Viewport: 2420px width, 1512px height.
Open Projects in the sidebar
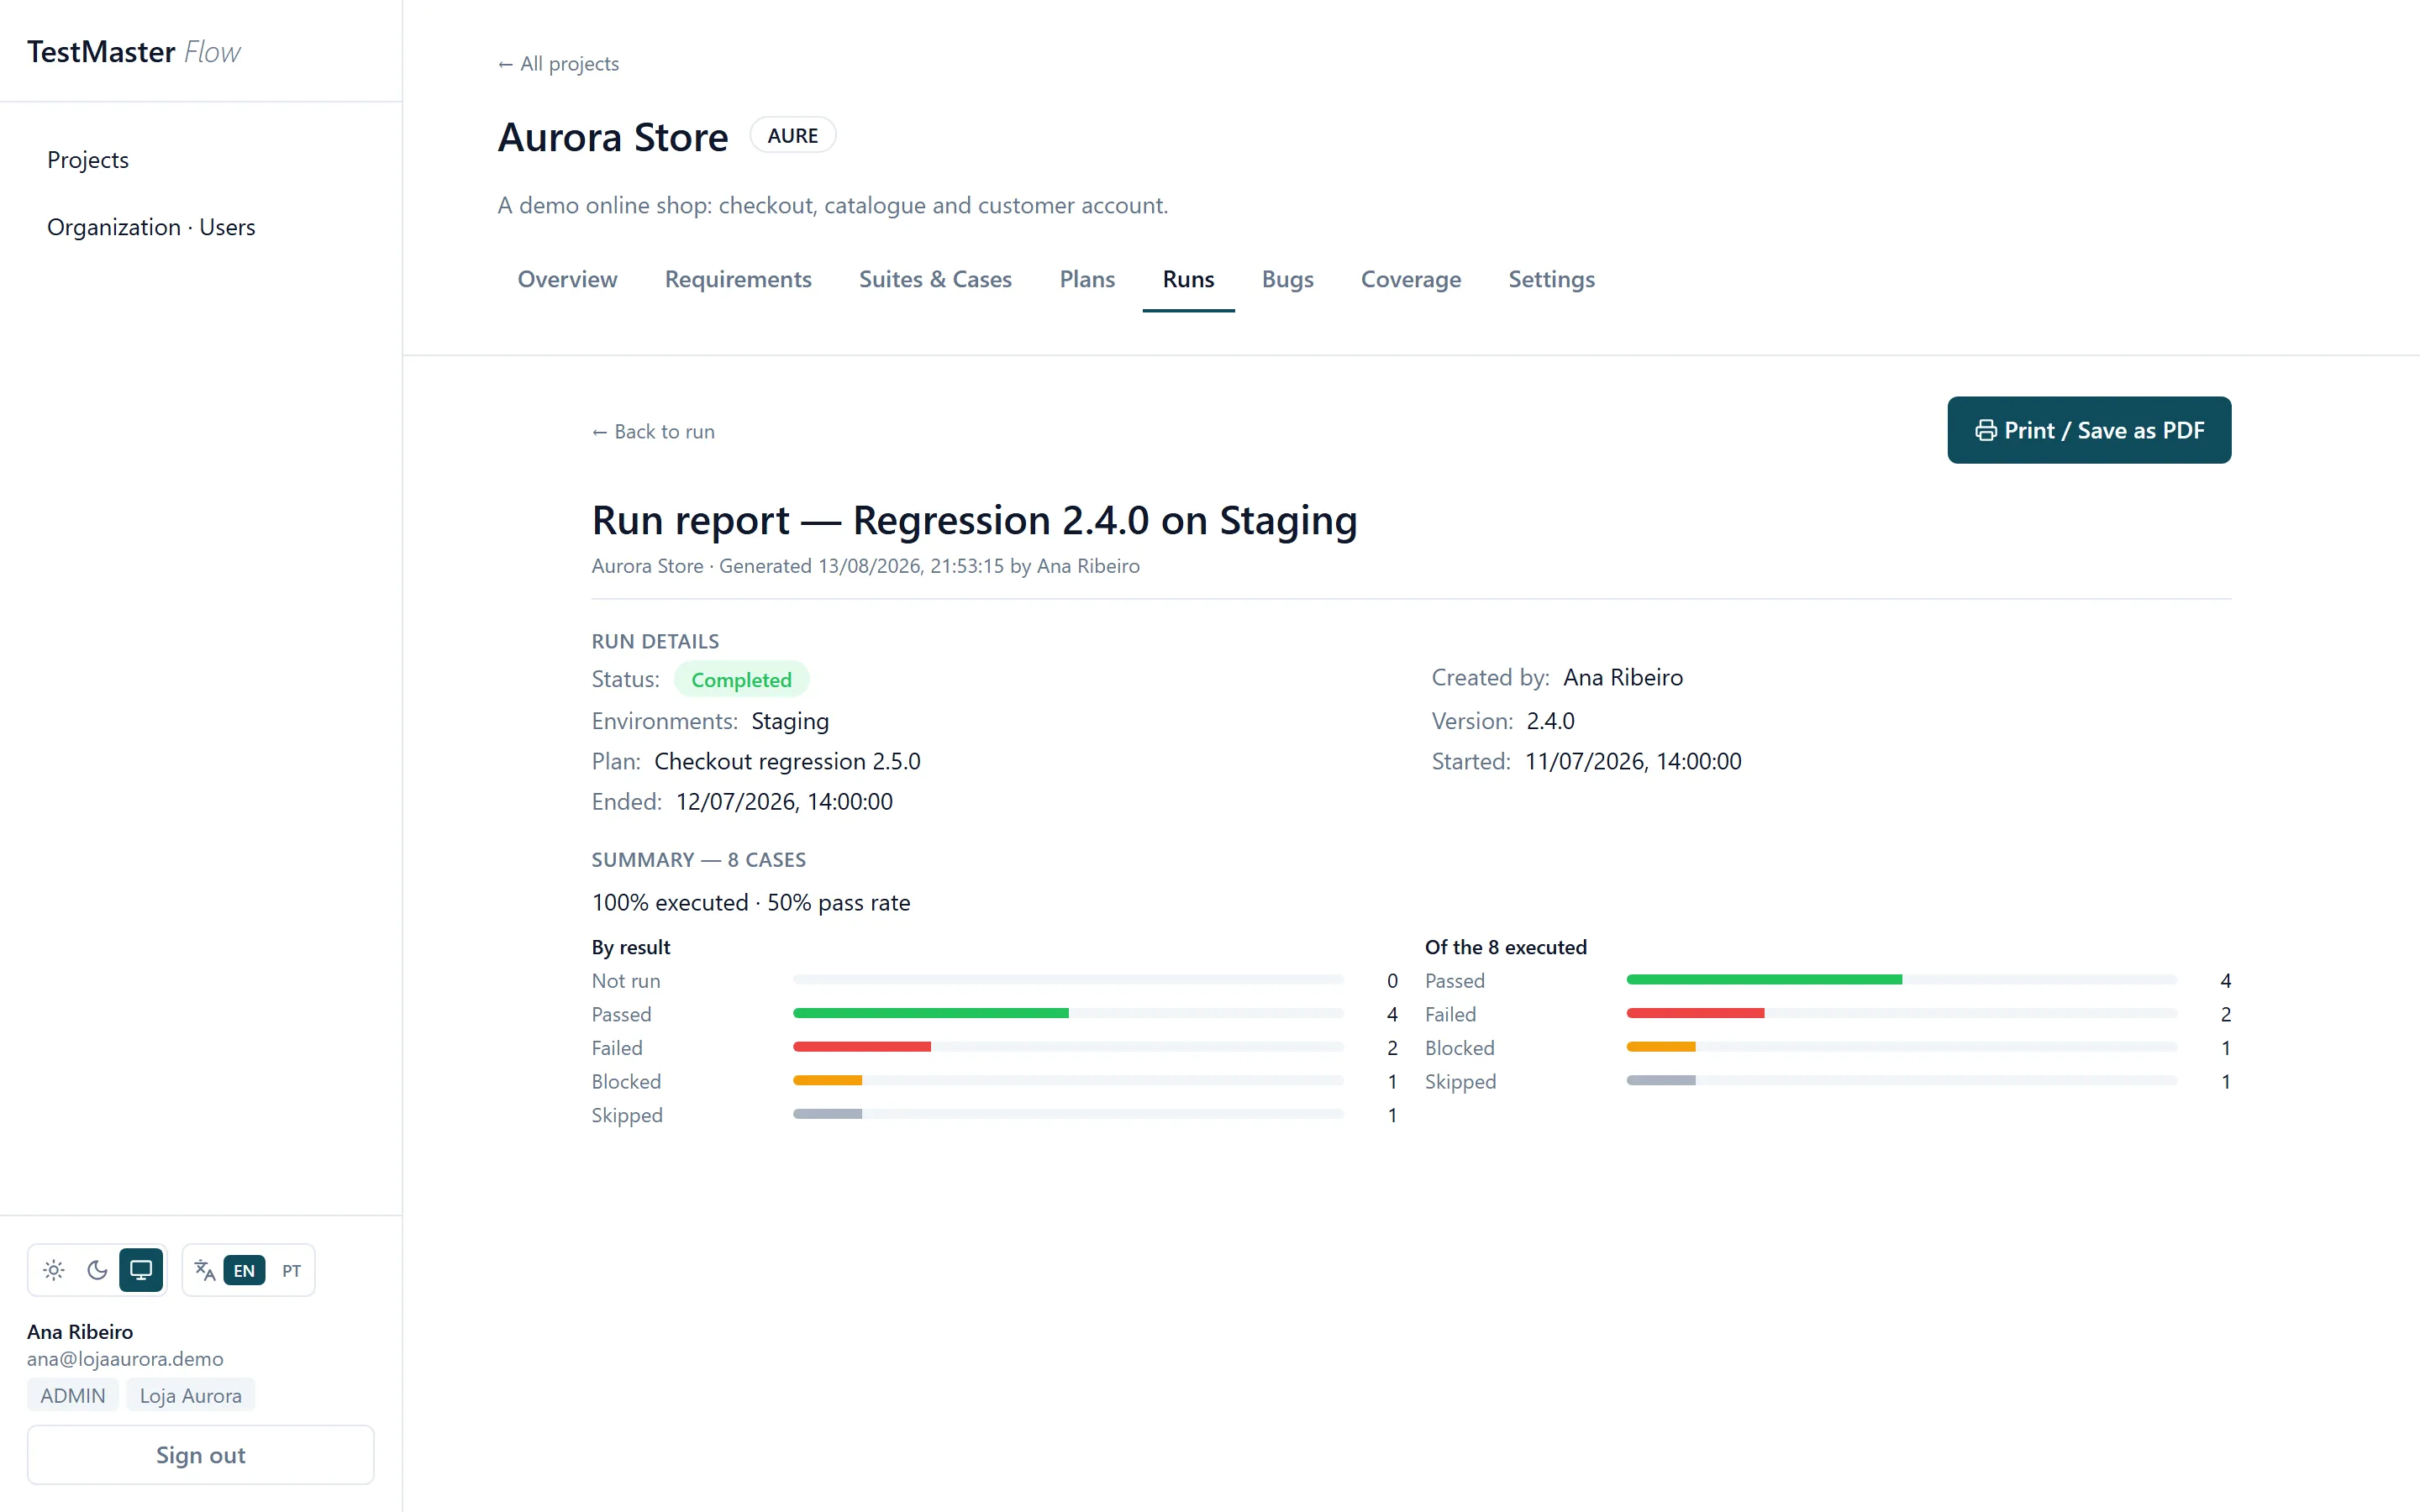pyautogui.click(x=88, y=160)
